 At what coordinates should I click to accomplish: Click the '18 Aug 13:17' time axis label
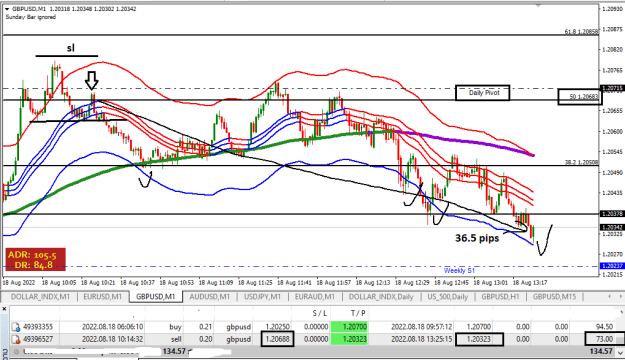(x=530, y=283)
